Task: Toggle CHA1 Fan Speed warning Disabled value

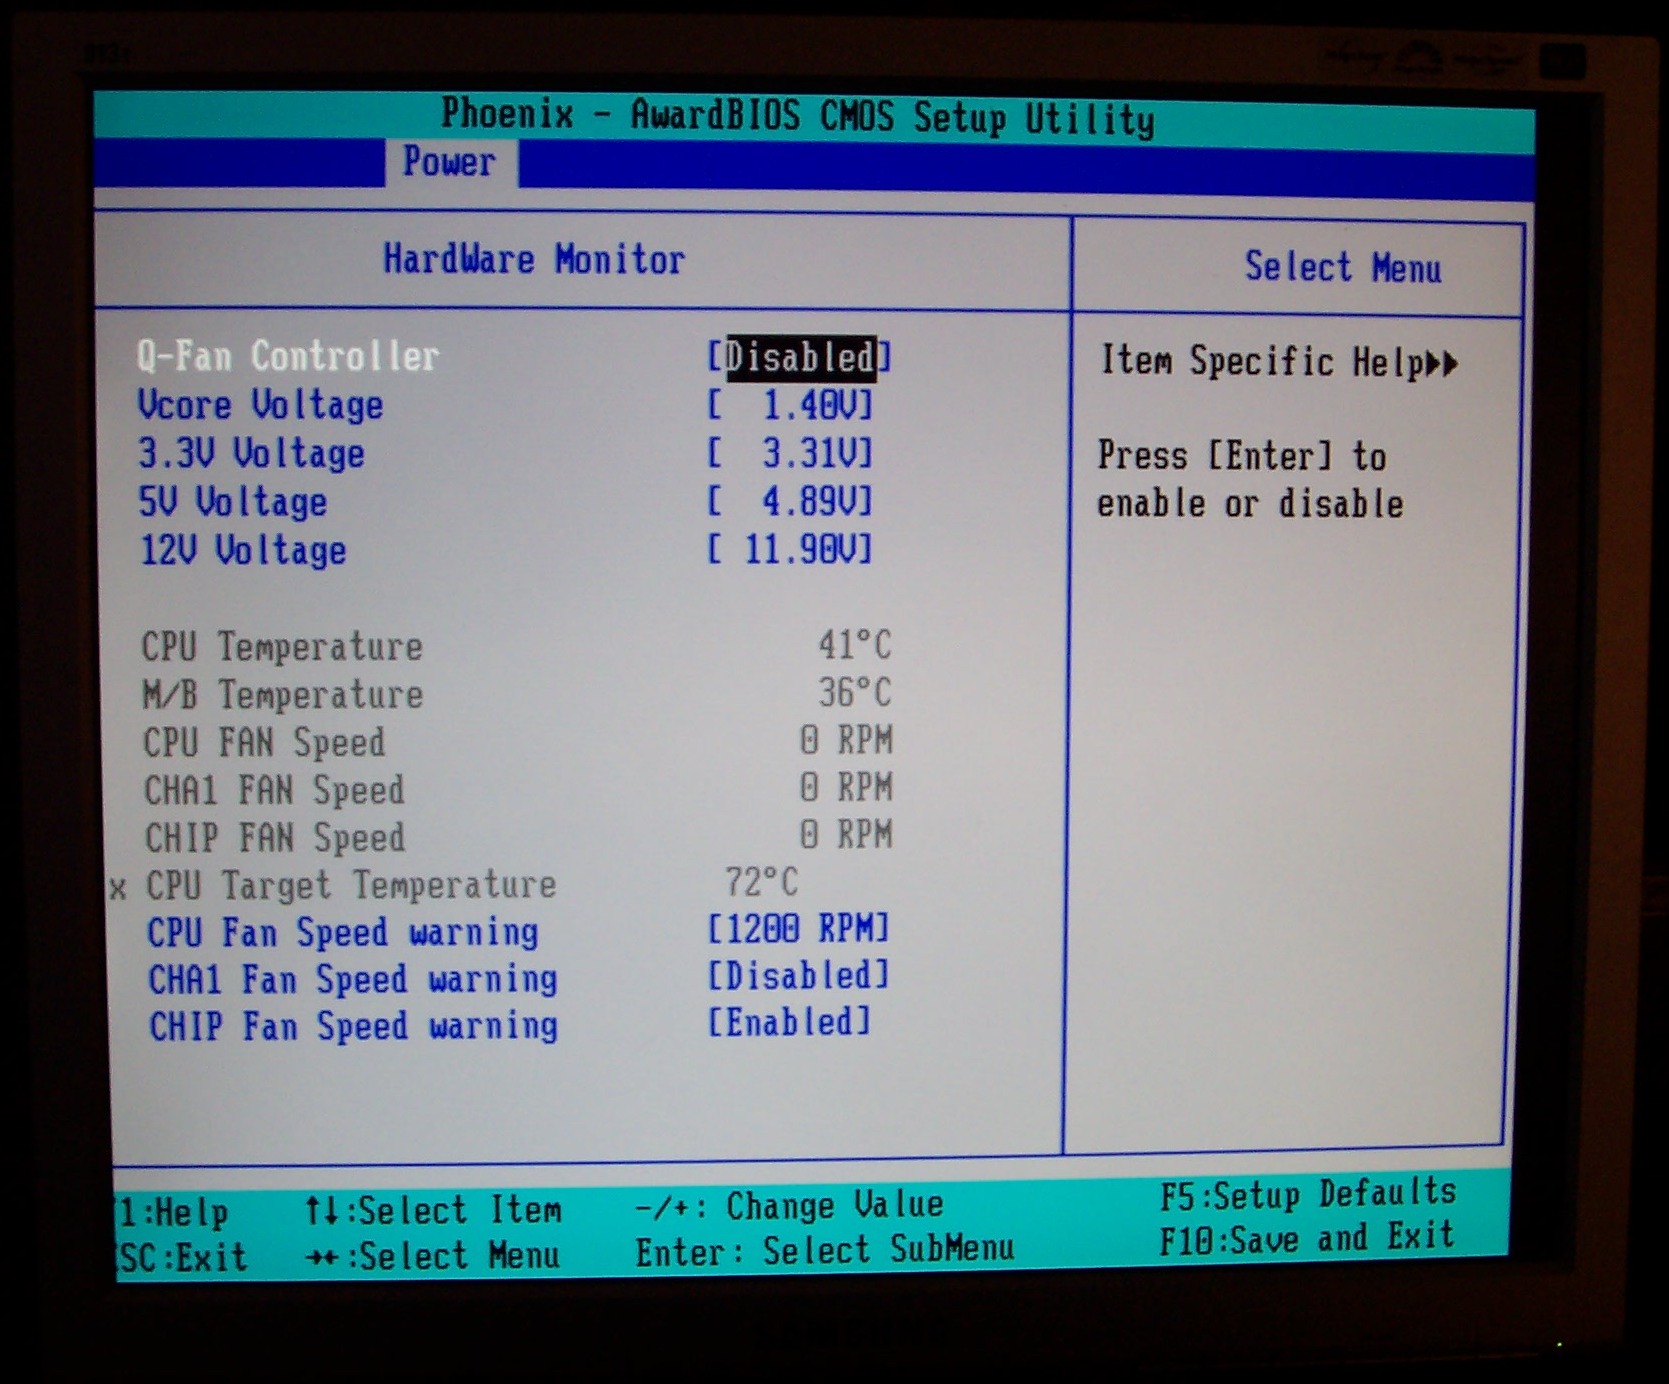Action: (798, 976)
